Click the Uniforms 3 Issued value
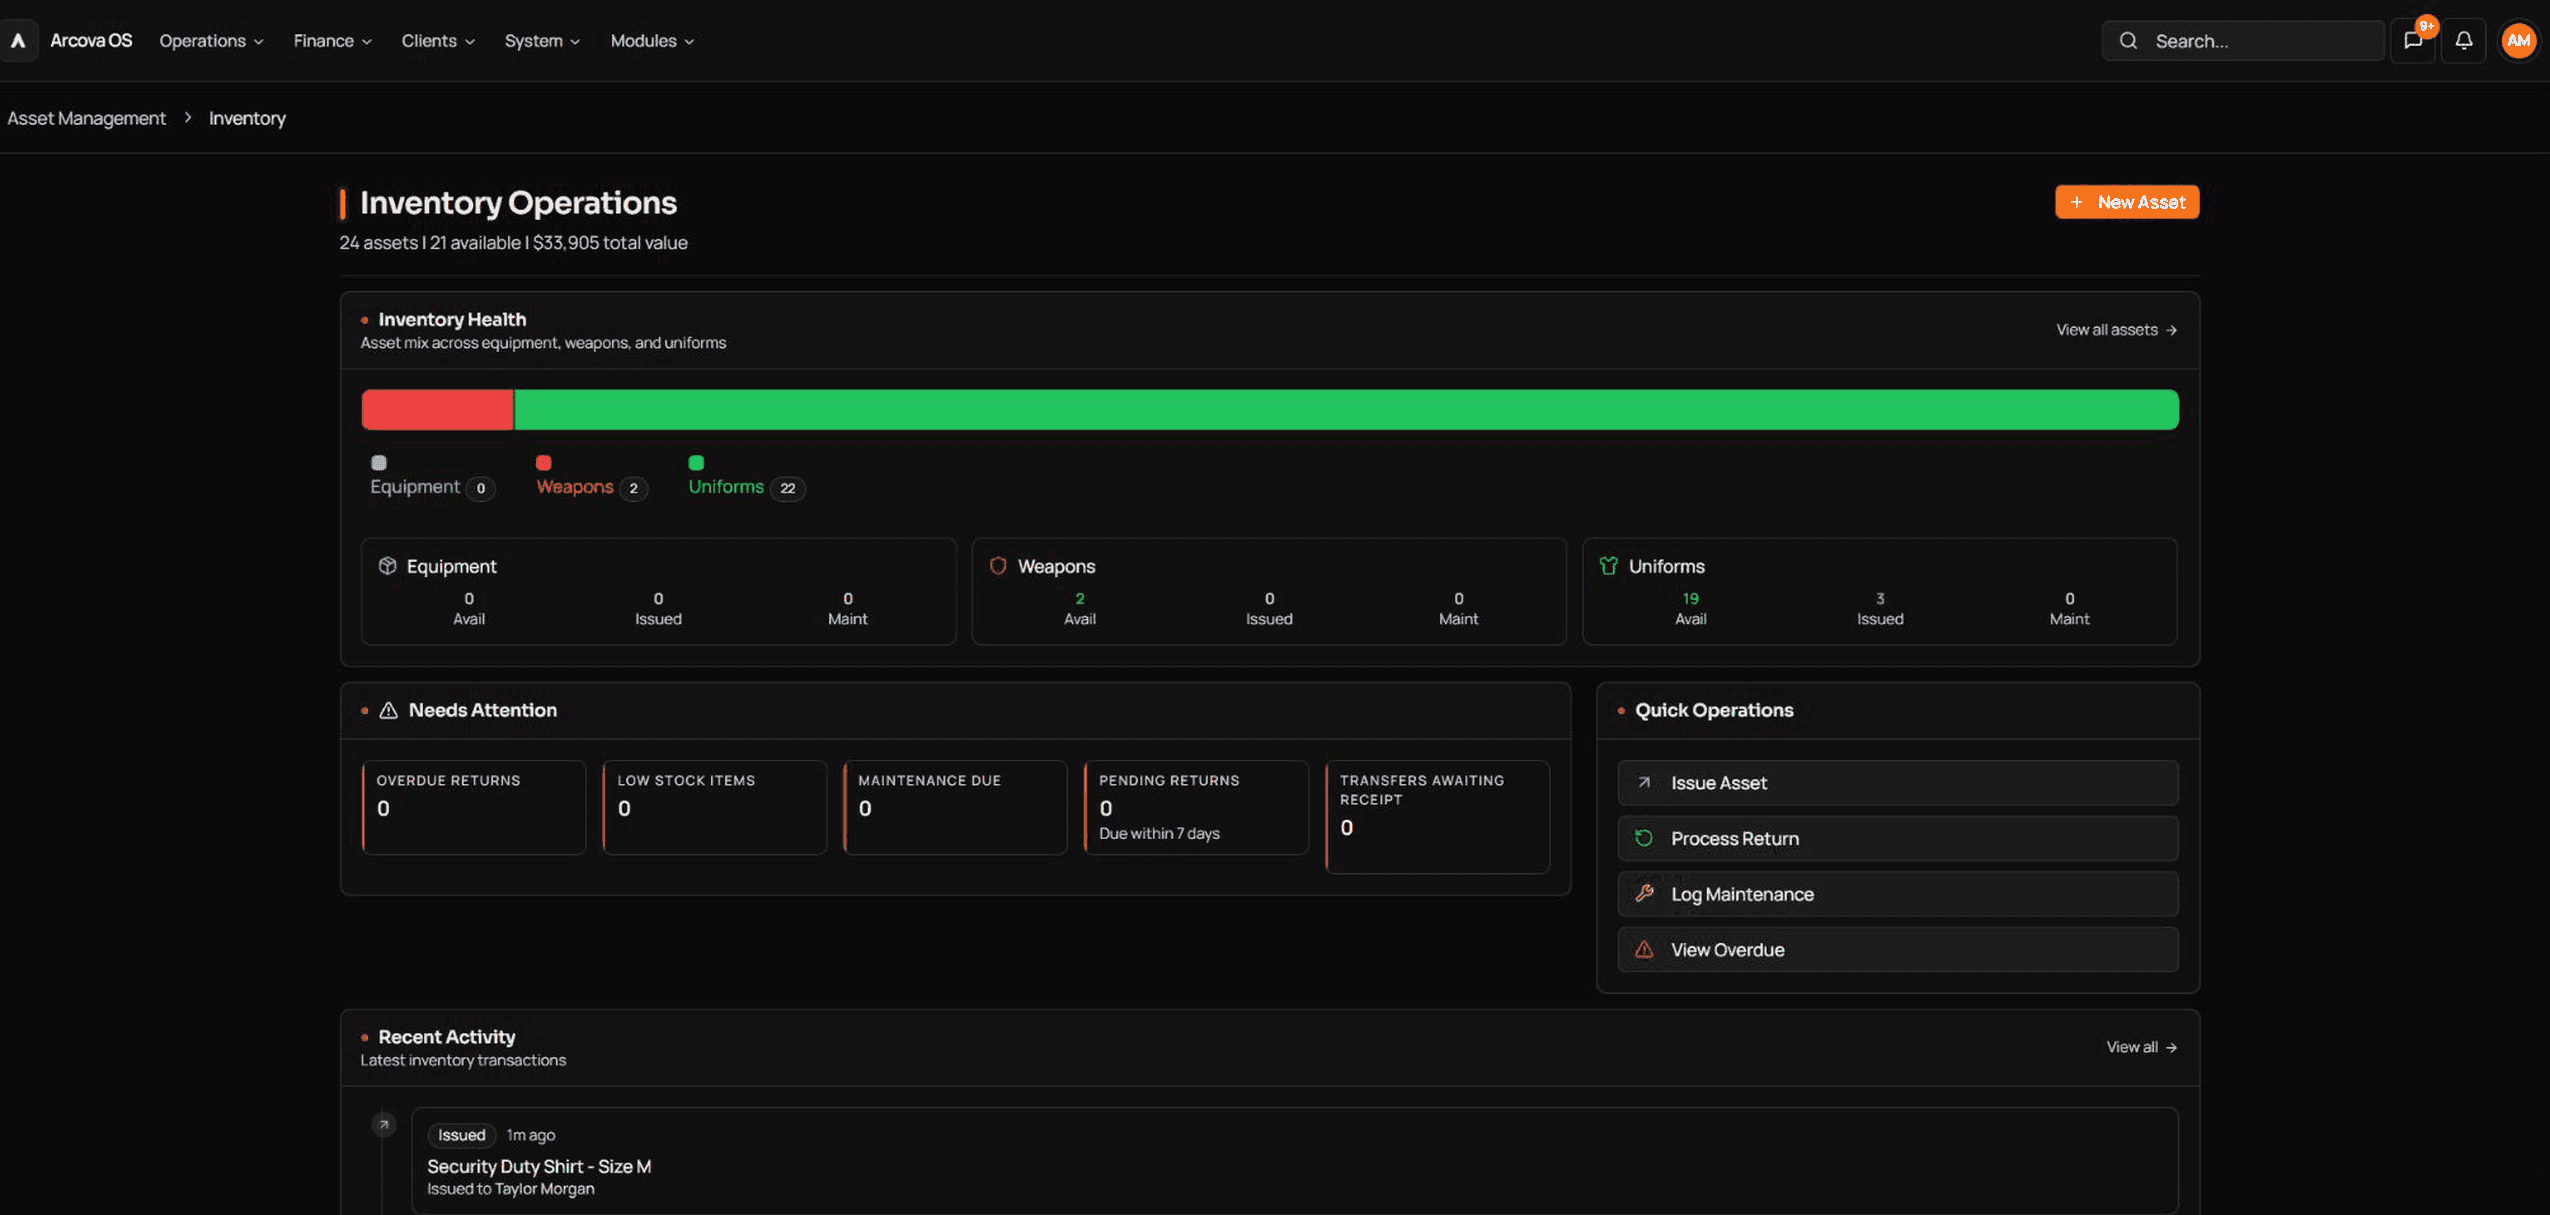Viewport: 2550px width, 1215px height. coord(1880,599)
